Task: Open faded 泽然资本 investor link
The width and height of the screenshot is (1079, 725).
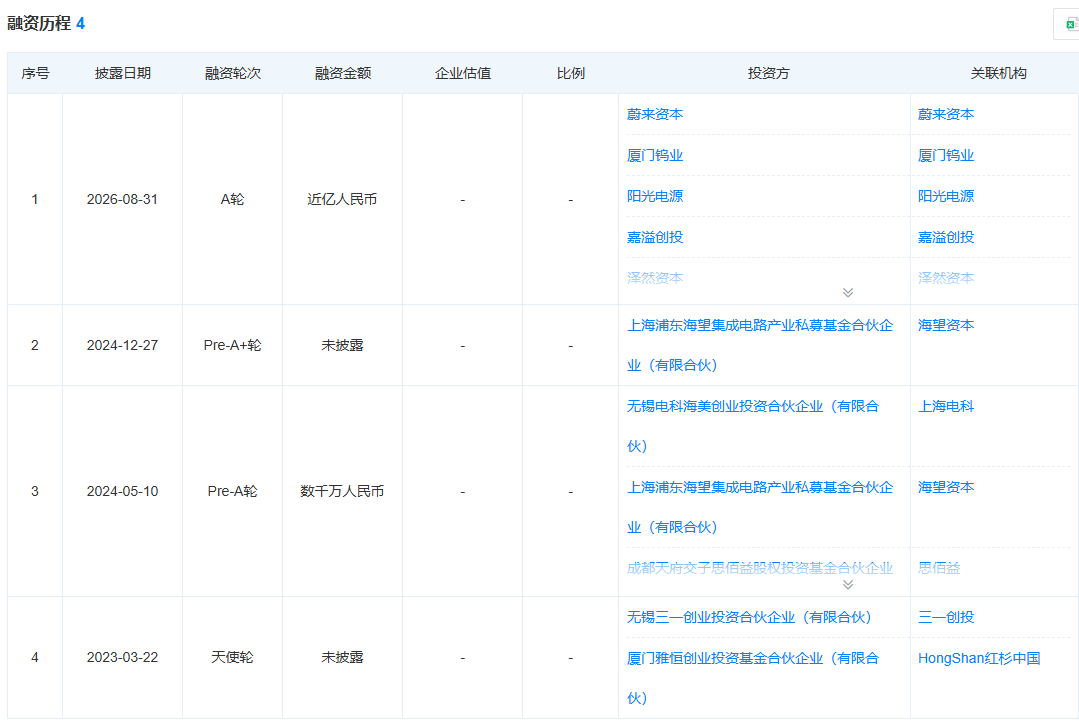Action: pos(654,278)
